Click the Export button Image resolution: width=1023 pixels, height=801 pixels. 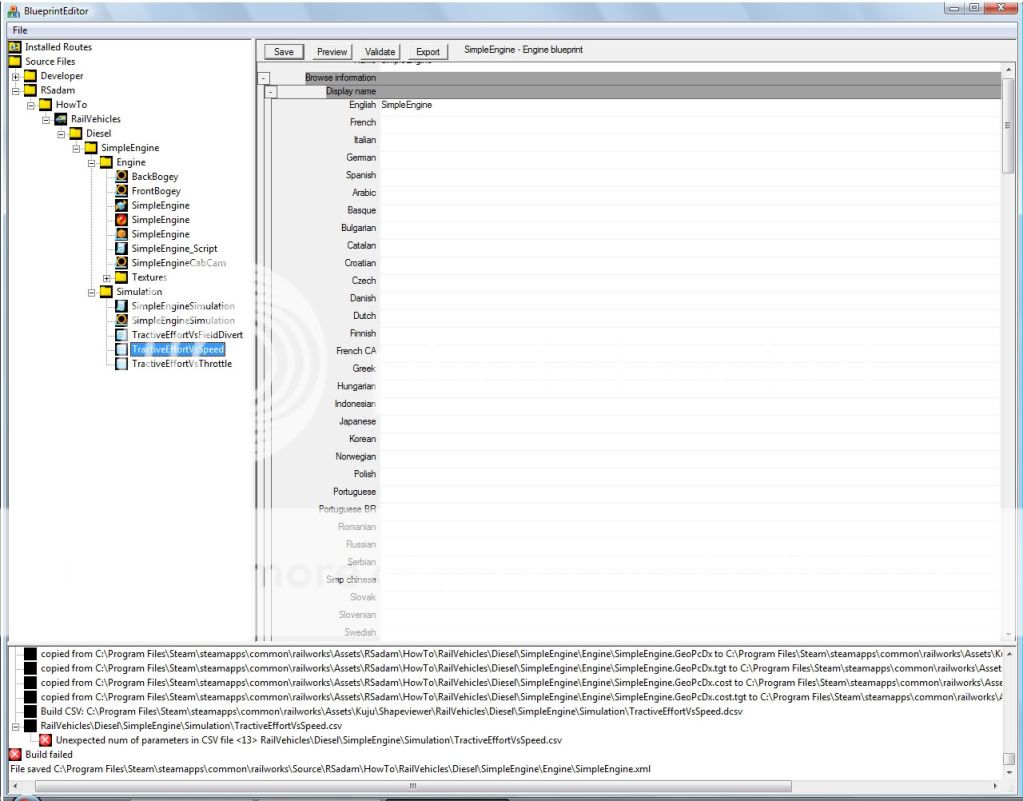(427, 51)
